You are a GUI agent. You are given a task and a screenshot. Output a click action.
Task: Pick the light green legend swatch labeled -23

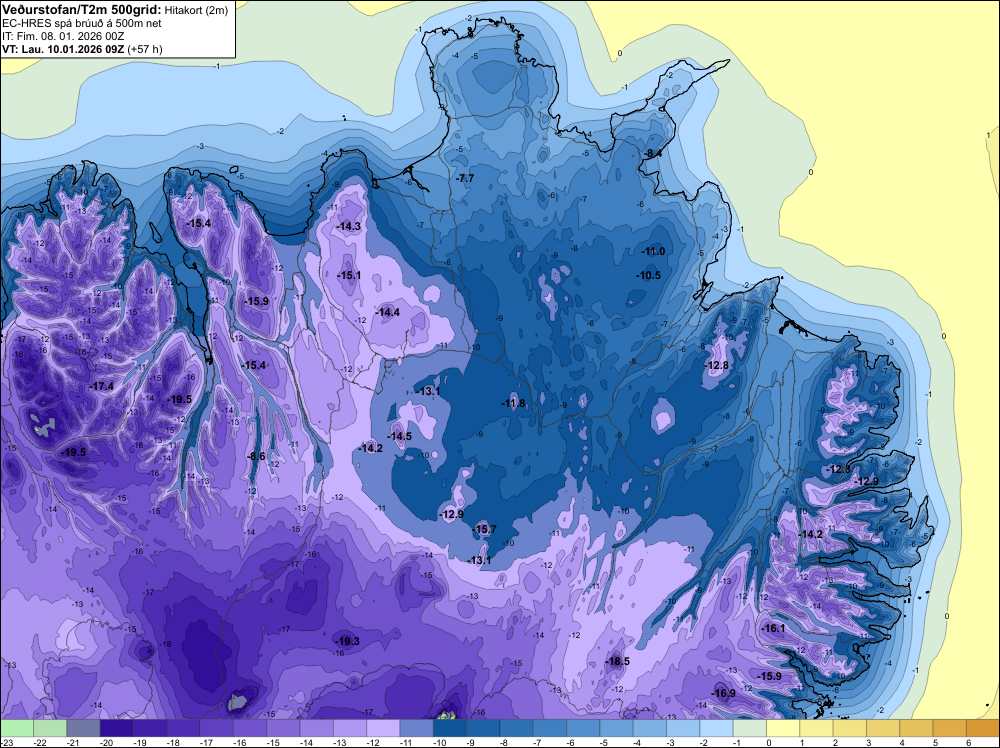[x=17, y=728]
